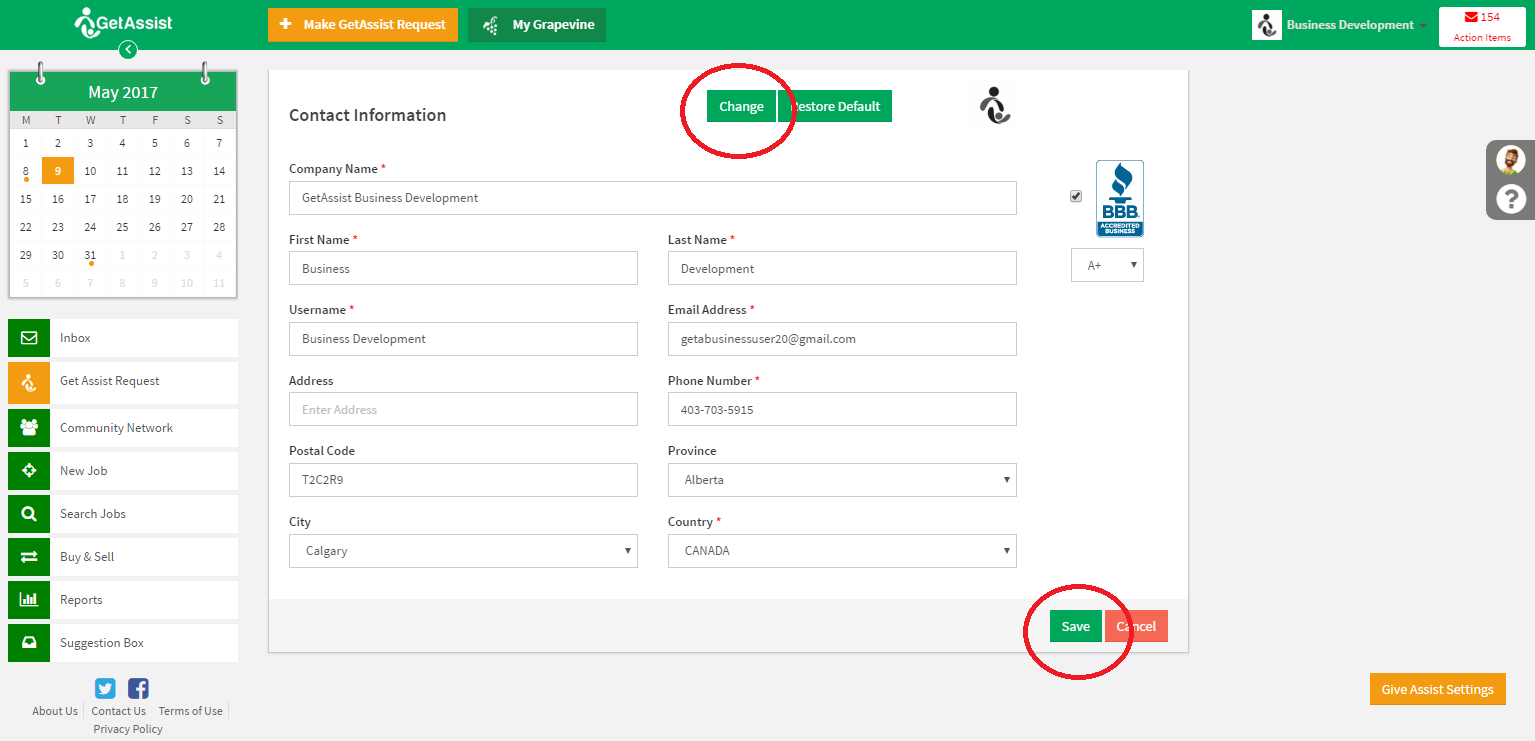Select May 24 in the calendar
The image size is (1535, 741).
click(x=90, y=227)
